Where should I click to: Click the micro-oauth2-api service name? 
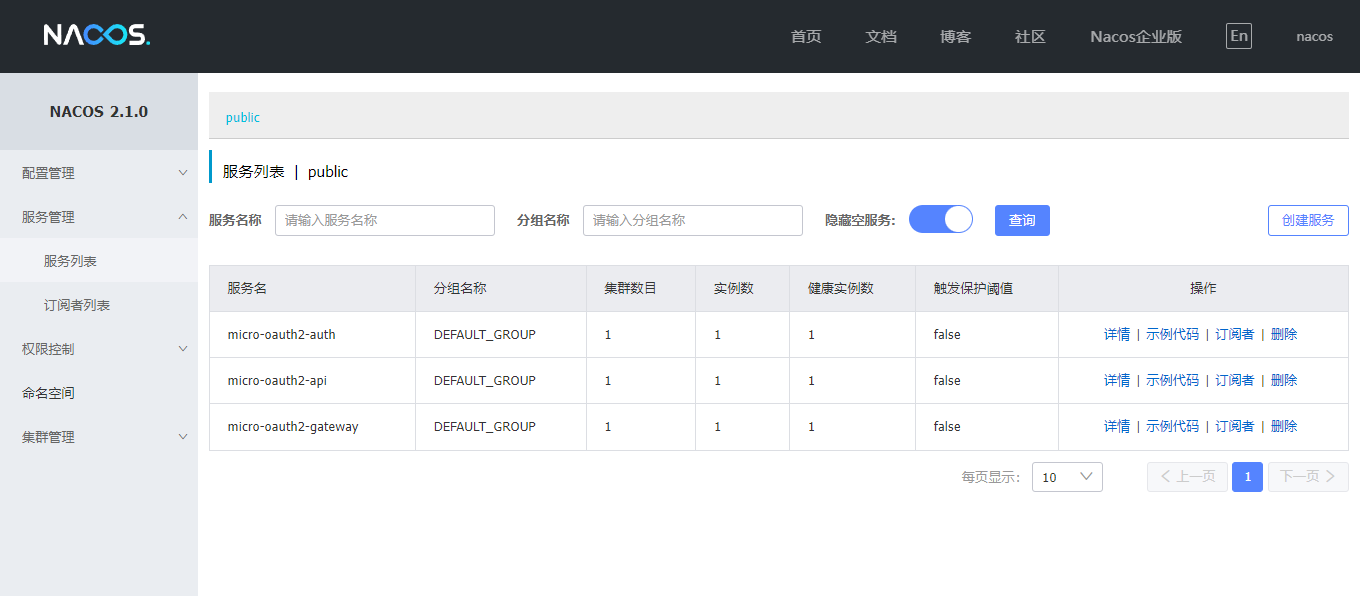point(277,380)
